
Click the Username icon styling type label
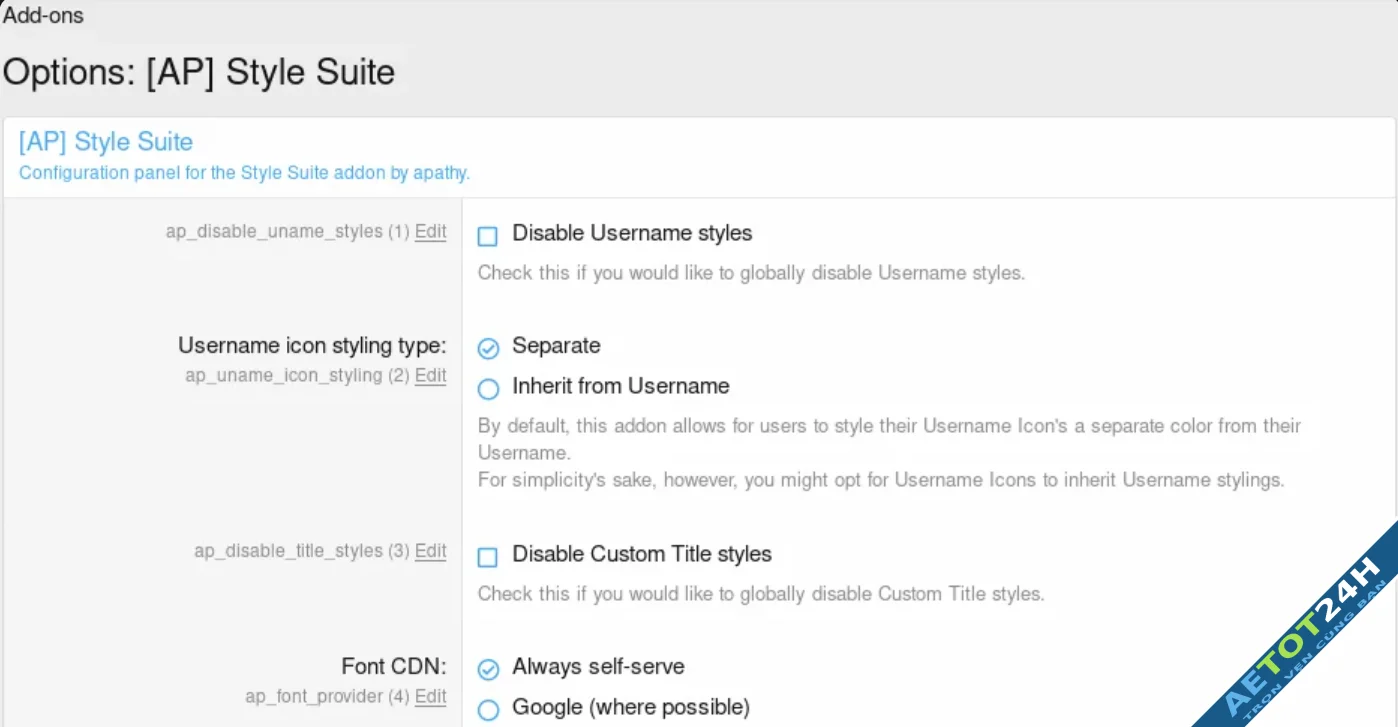tap(312, 346)
